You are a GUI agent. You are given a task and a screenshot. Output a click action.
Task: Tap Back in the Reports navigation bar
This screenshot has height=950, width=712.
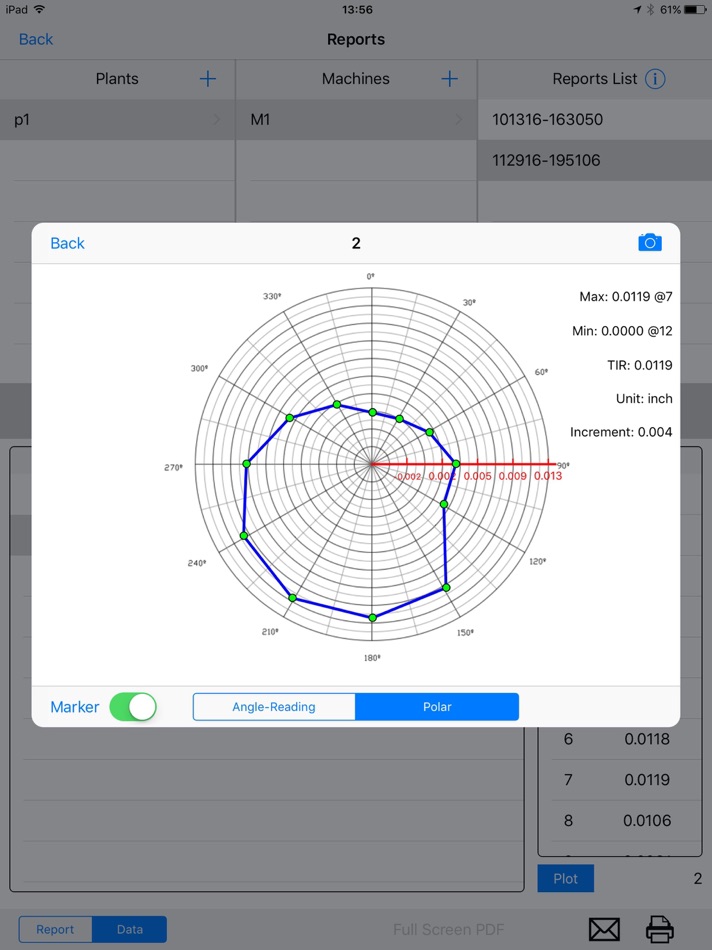point(36,39)
